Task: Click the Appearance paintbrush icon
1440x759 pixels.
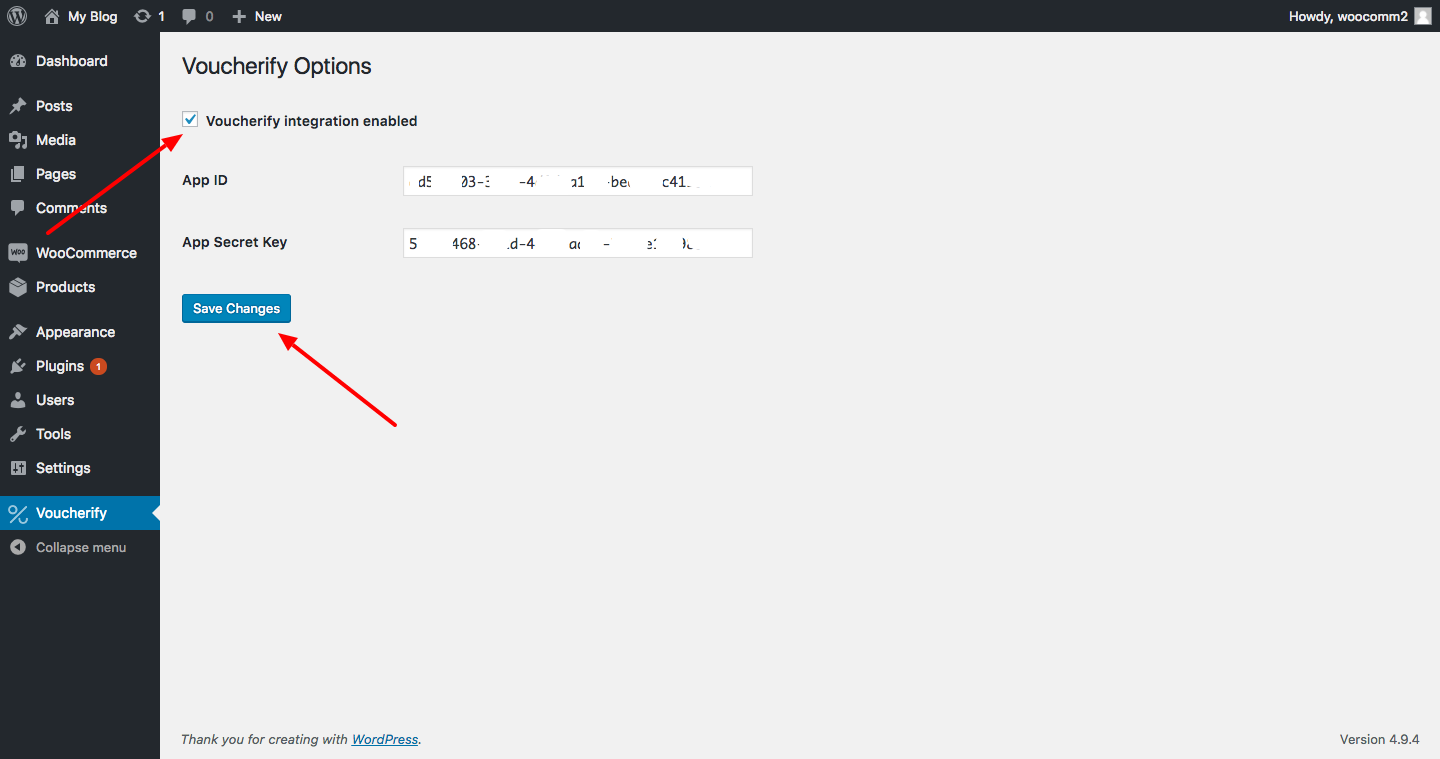Action: tap(18, 332)
